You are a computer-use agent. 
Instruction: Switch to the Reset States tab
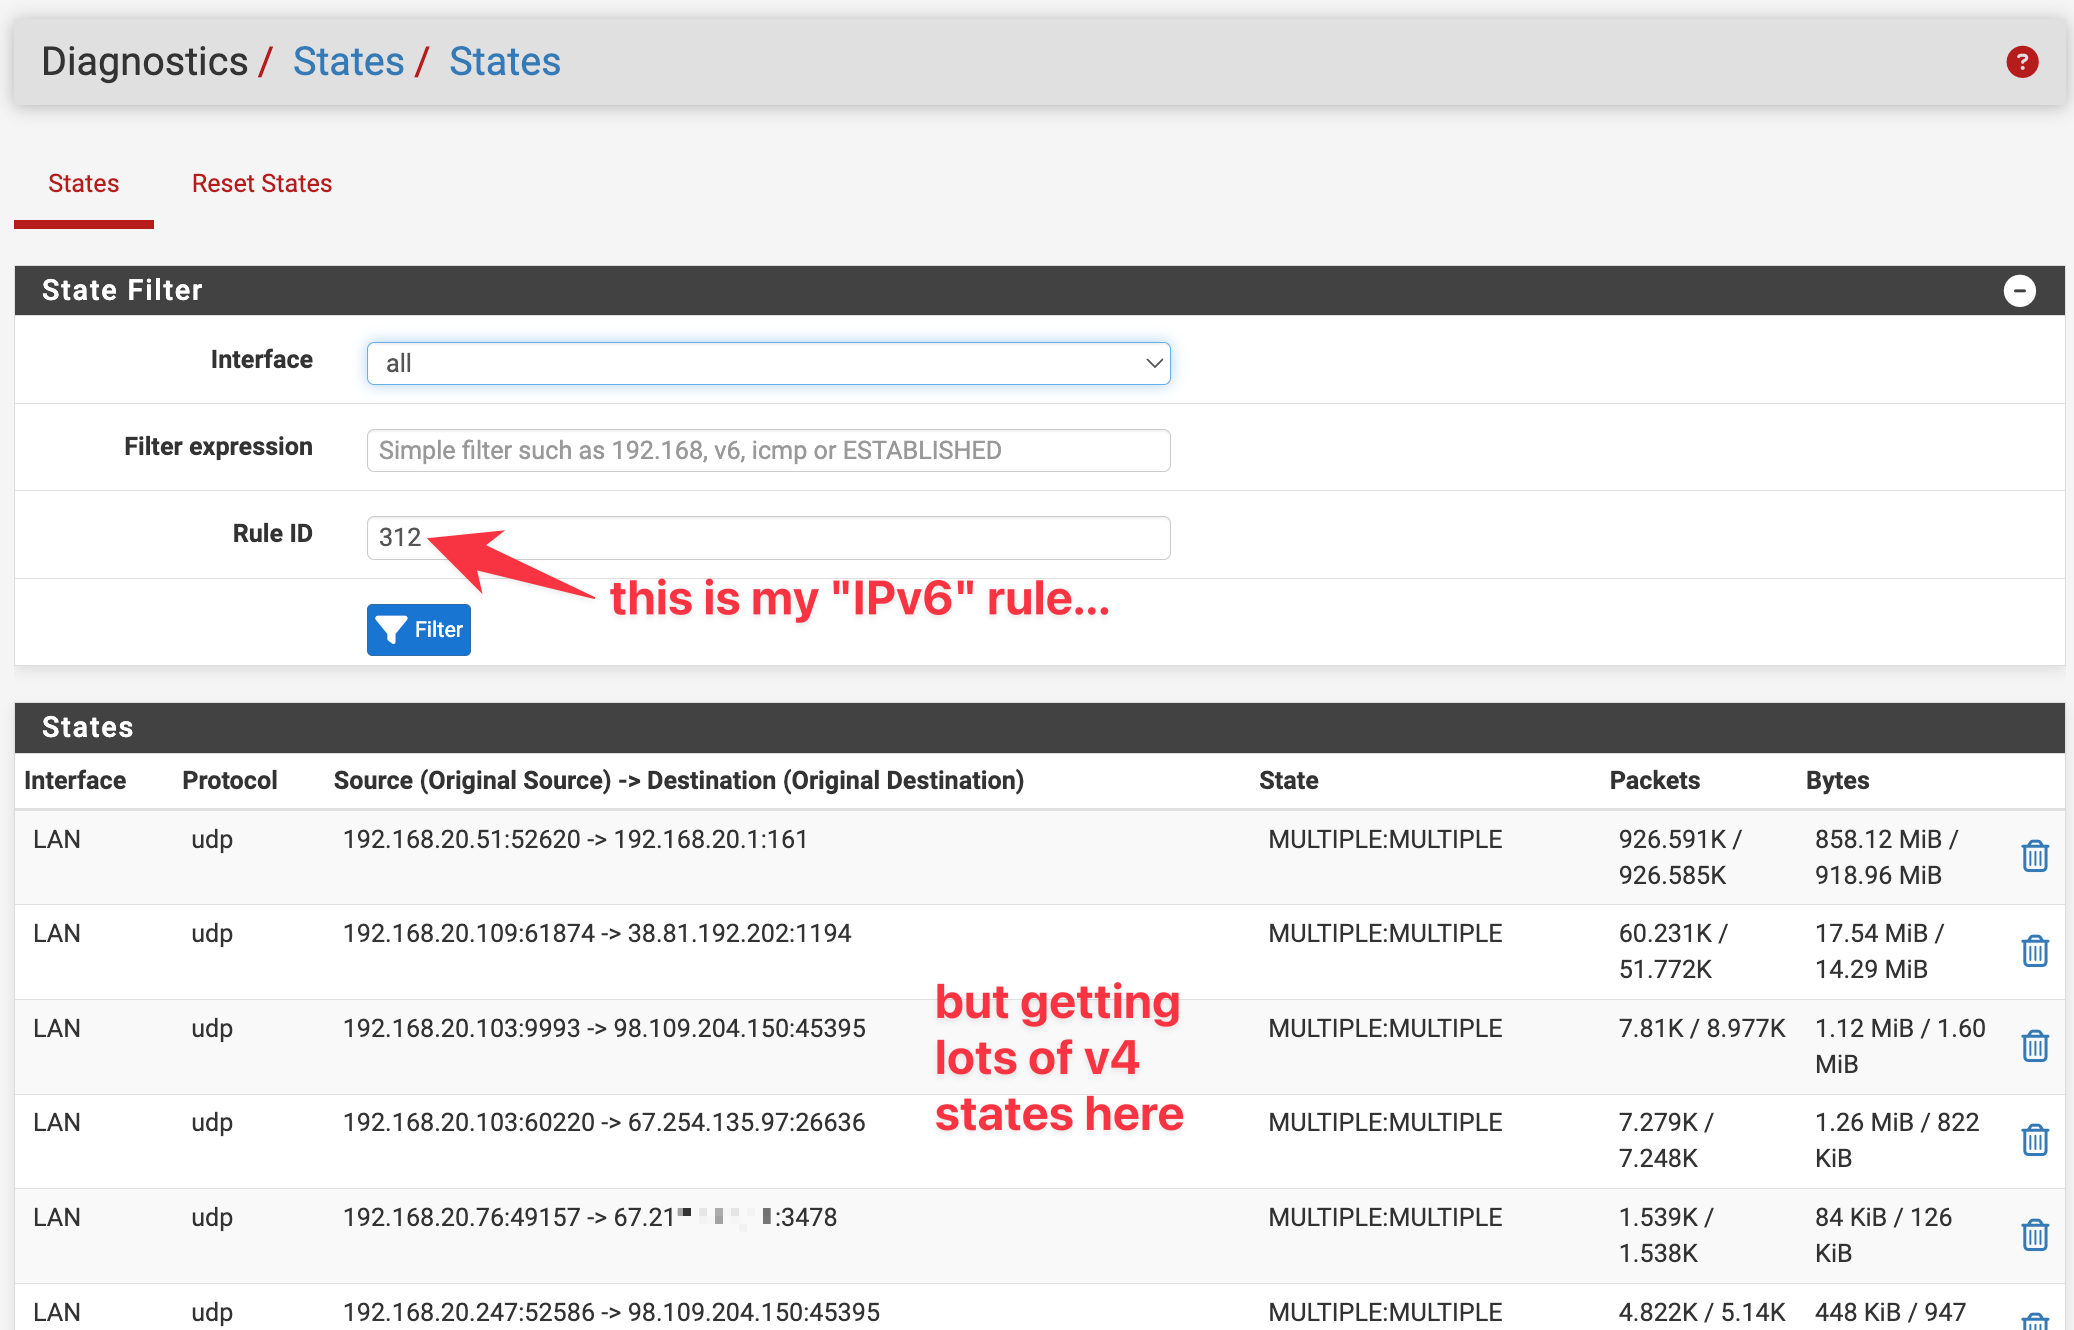[262, 184]
